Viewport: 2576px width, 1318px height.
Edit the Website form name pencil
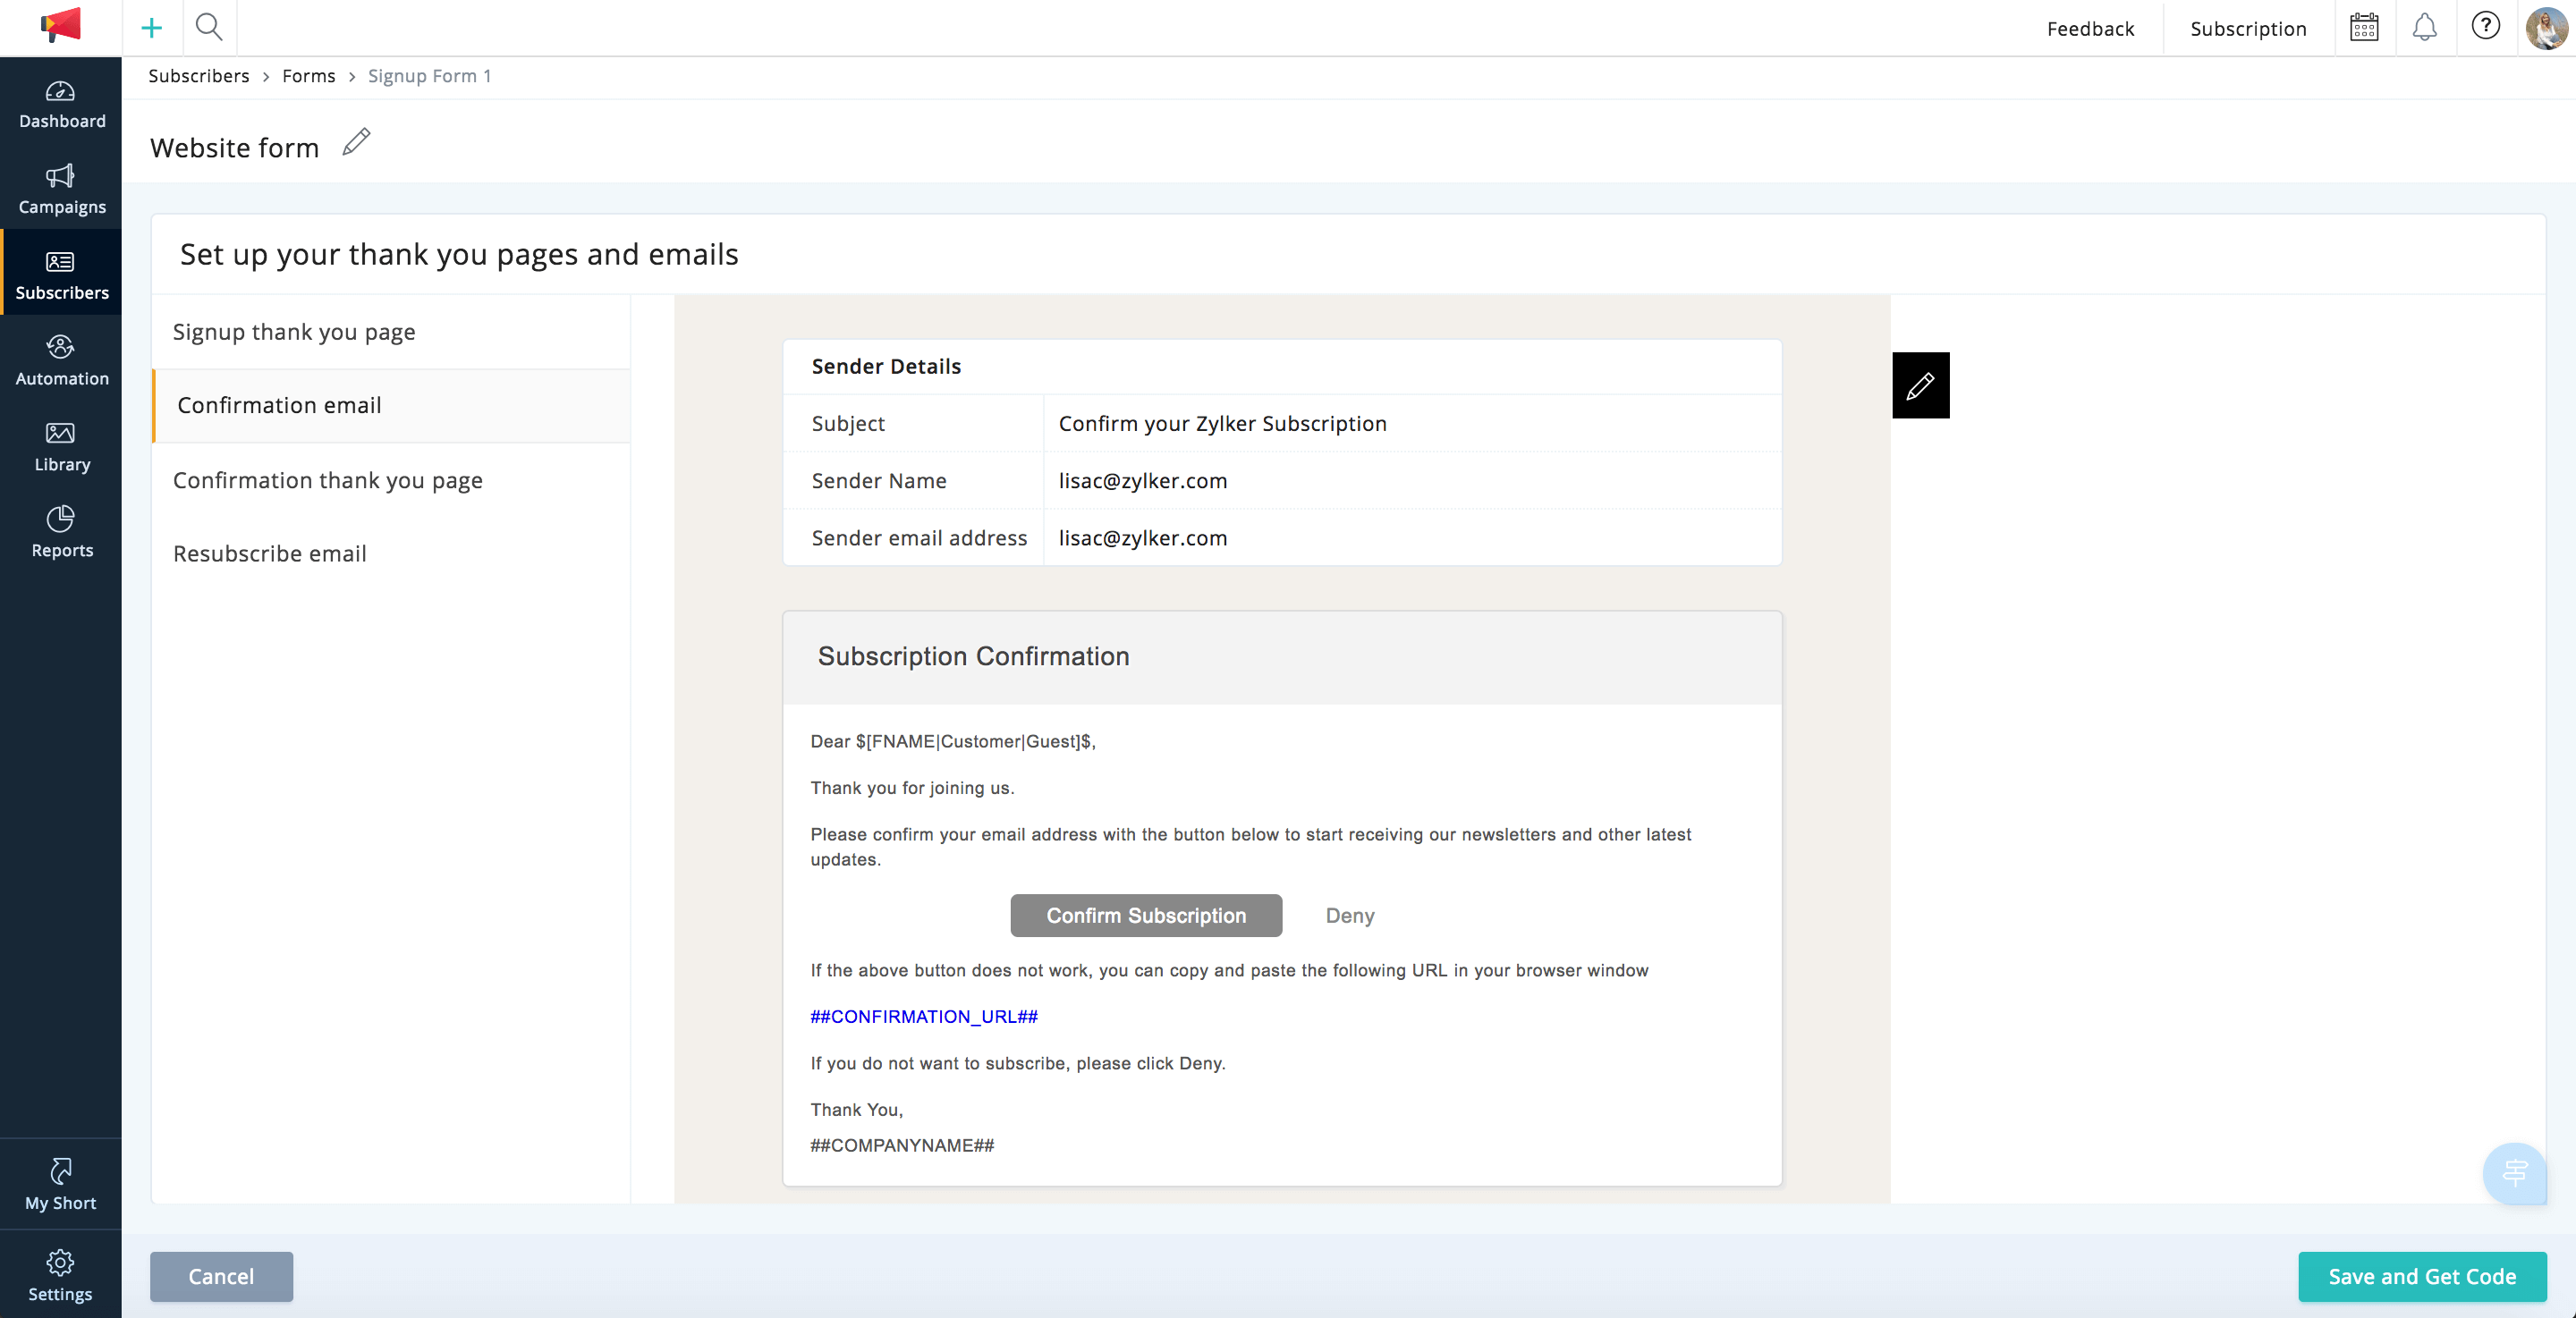(356, 143)
